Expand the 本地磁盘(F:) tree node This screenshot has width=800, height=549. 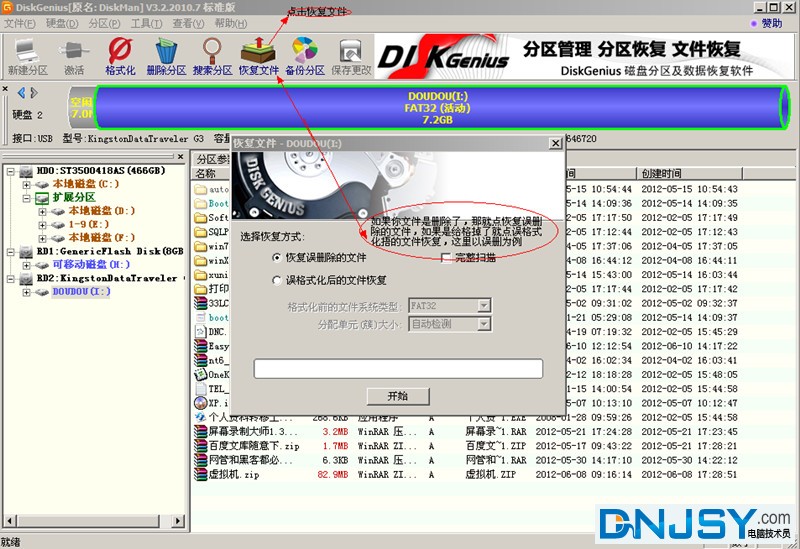click(43, 238)
